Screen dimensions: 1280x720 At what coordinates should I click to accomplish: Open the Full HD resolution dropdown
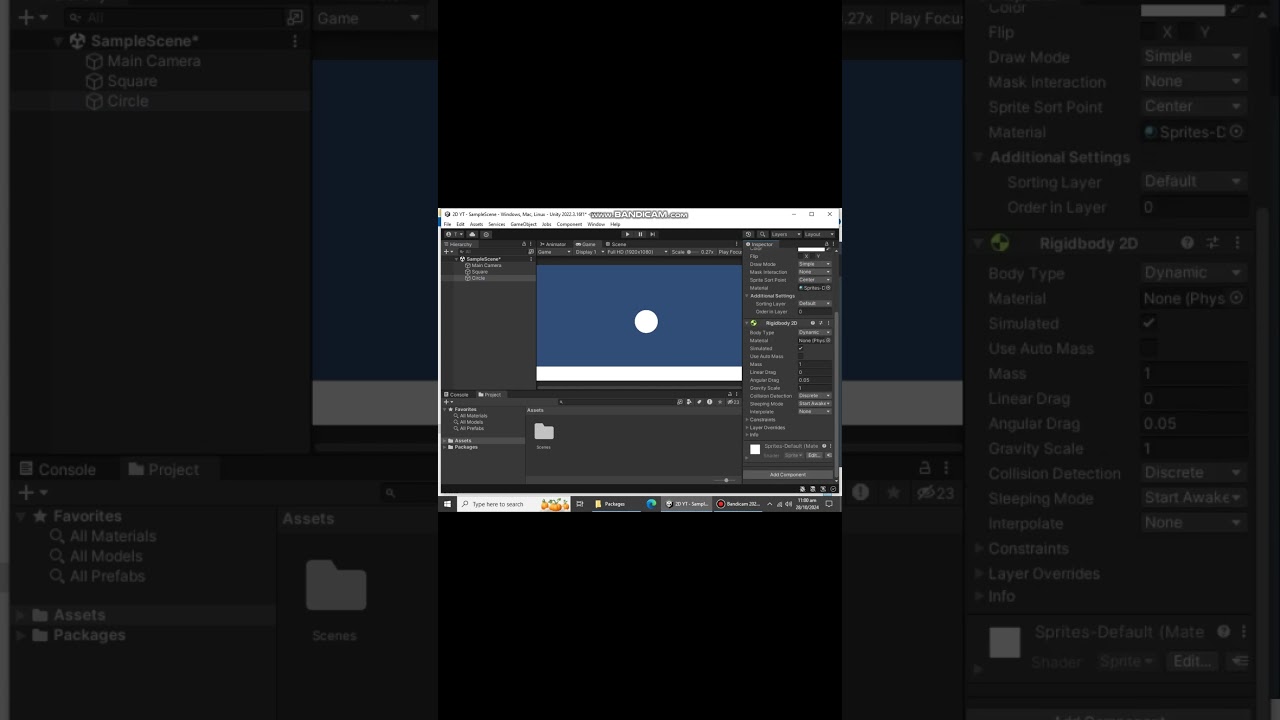tap(638, 252)
